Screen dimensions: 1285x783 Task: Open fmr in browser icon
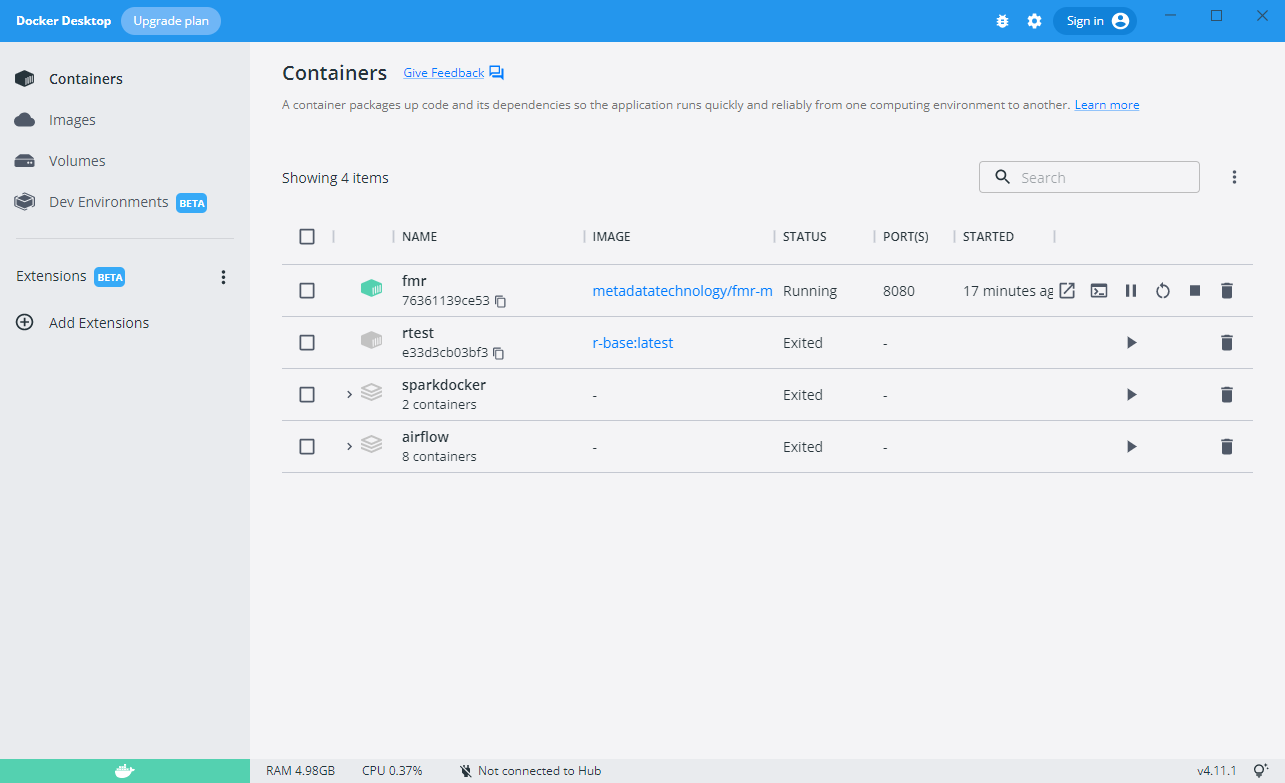click(1067, 291)
